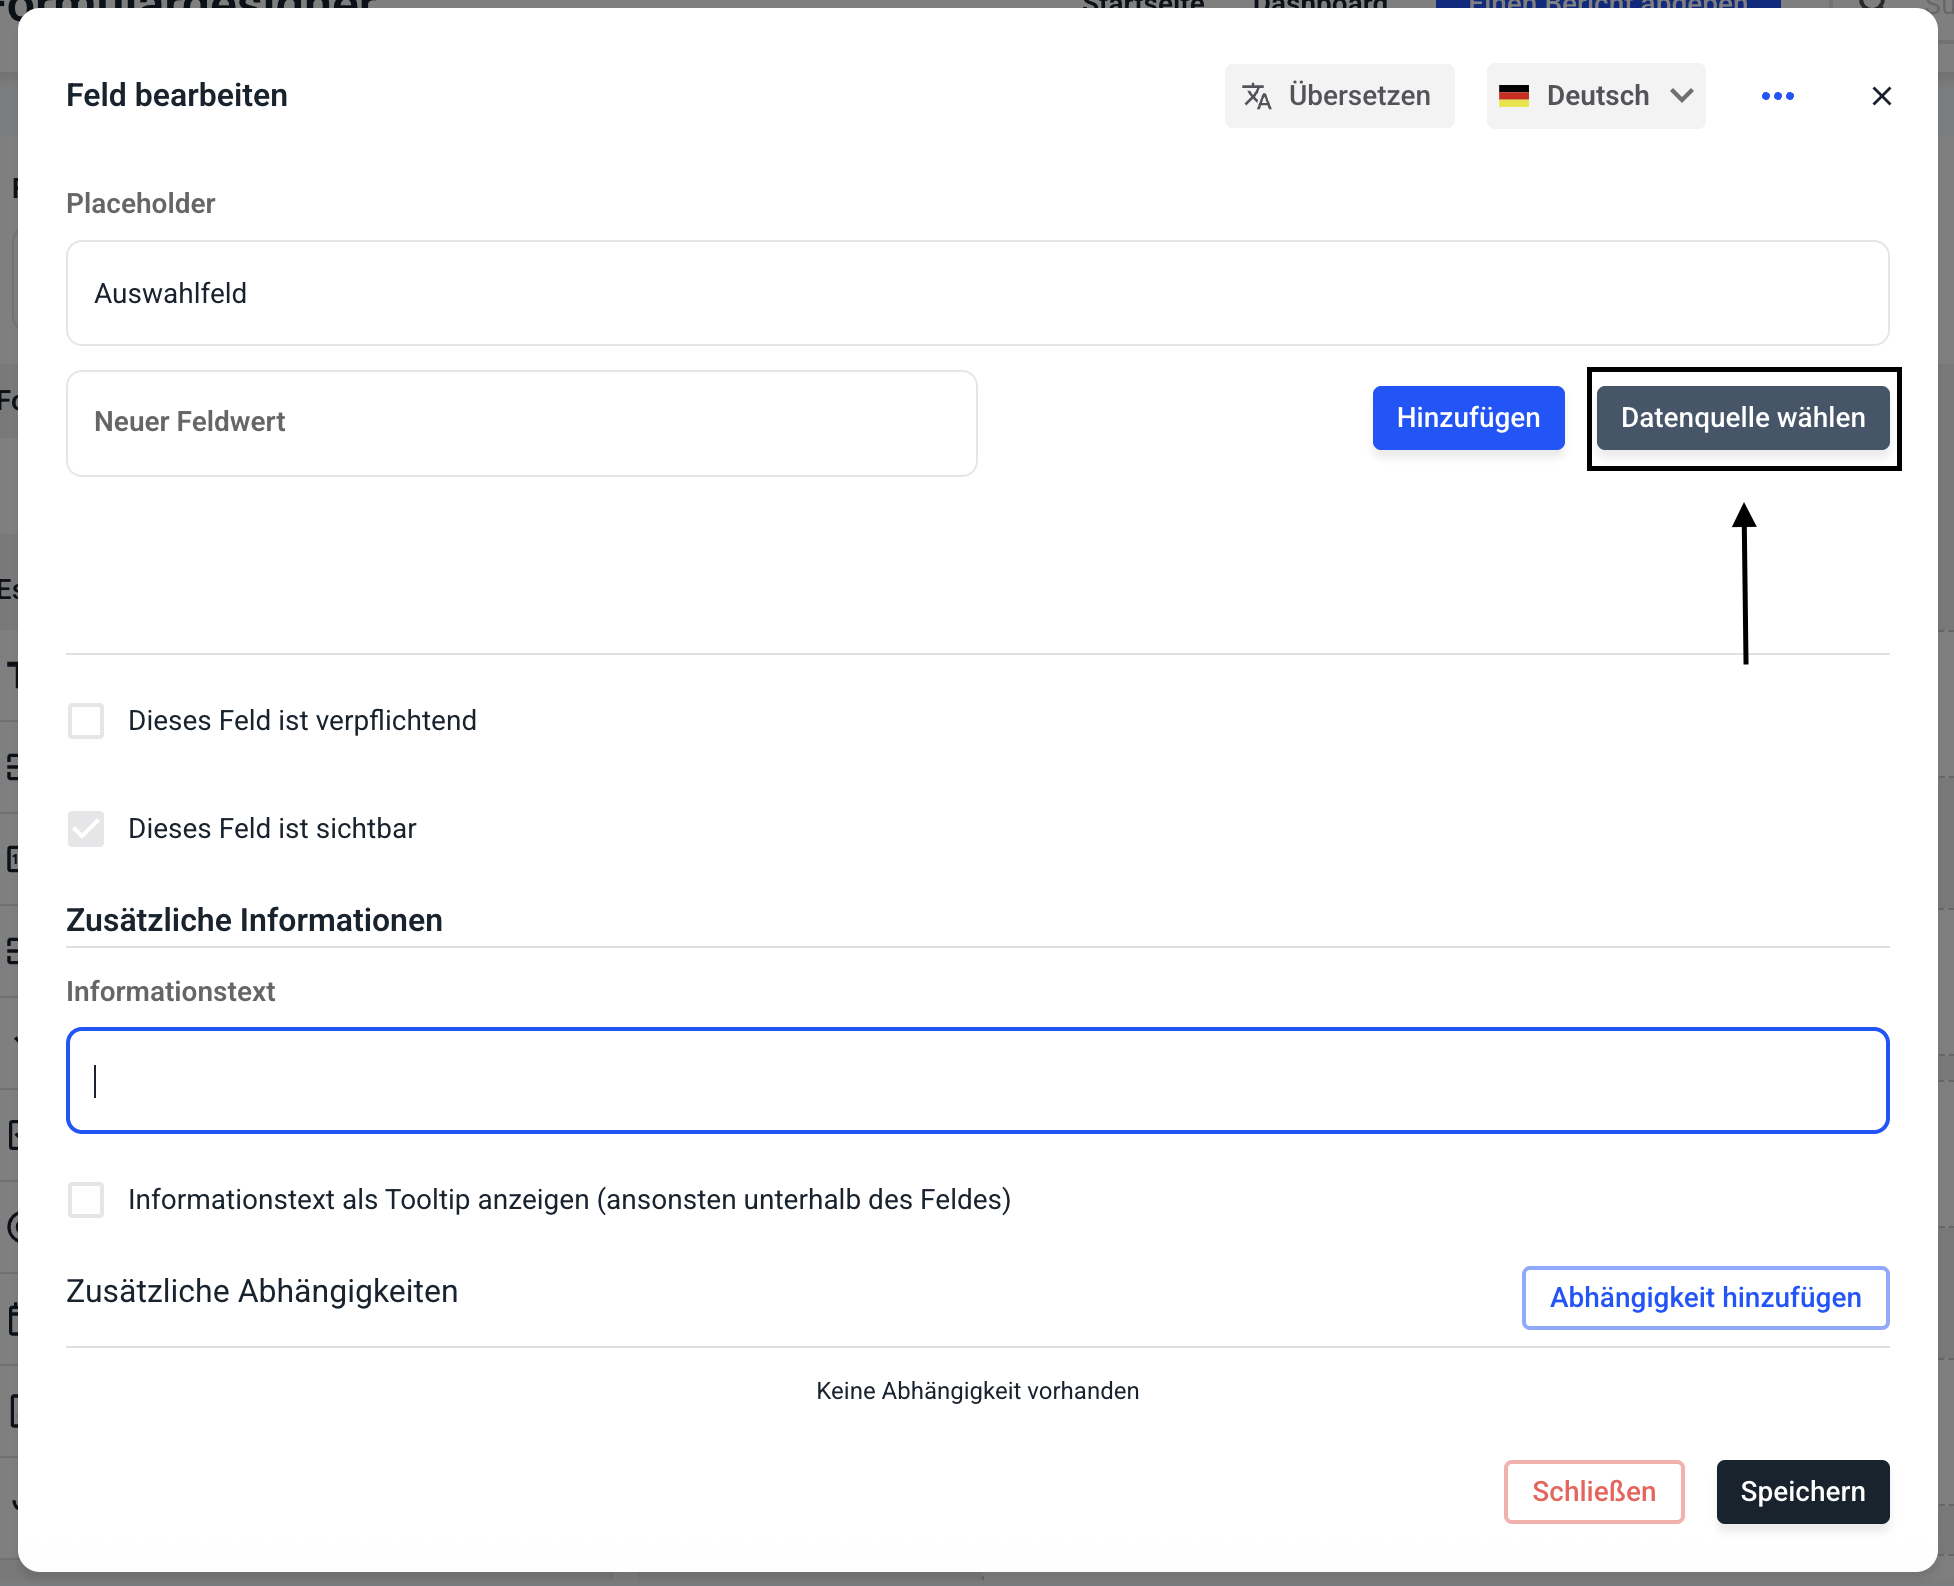Open the three-dots more options menu
Image resolution: width=1954 pixels, height=1586 pixels.
pyautogui.click(x=1777, y=96)
